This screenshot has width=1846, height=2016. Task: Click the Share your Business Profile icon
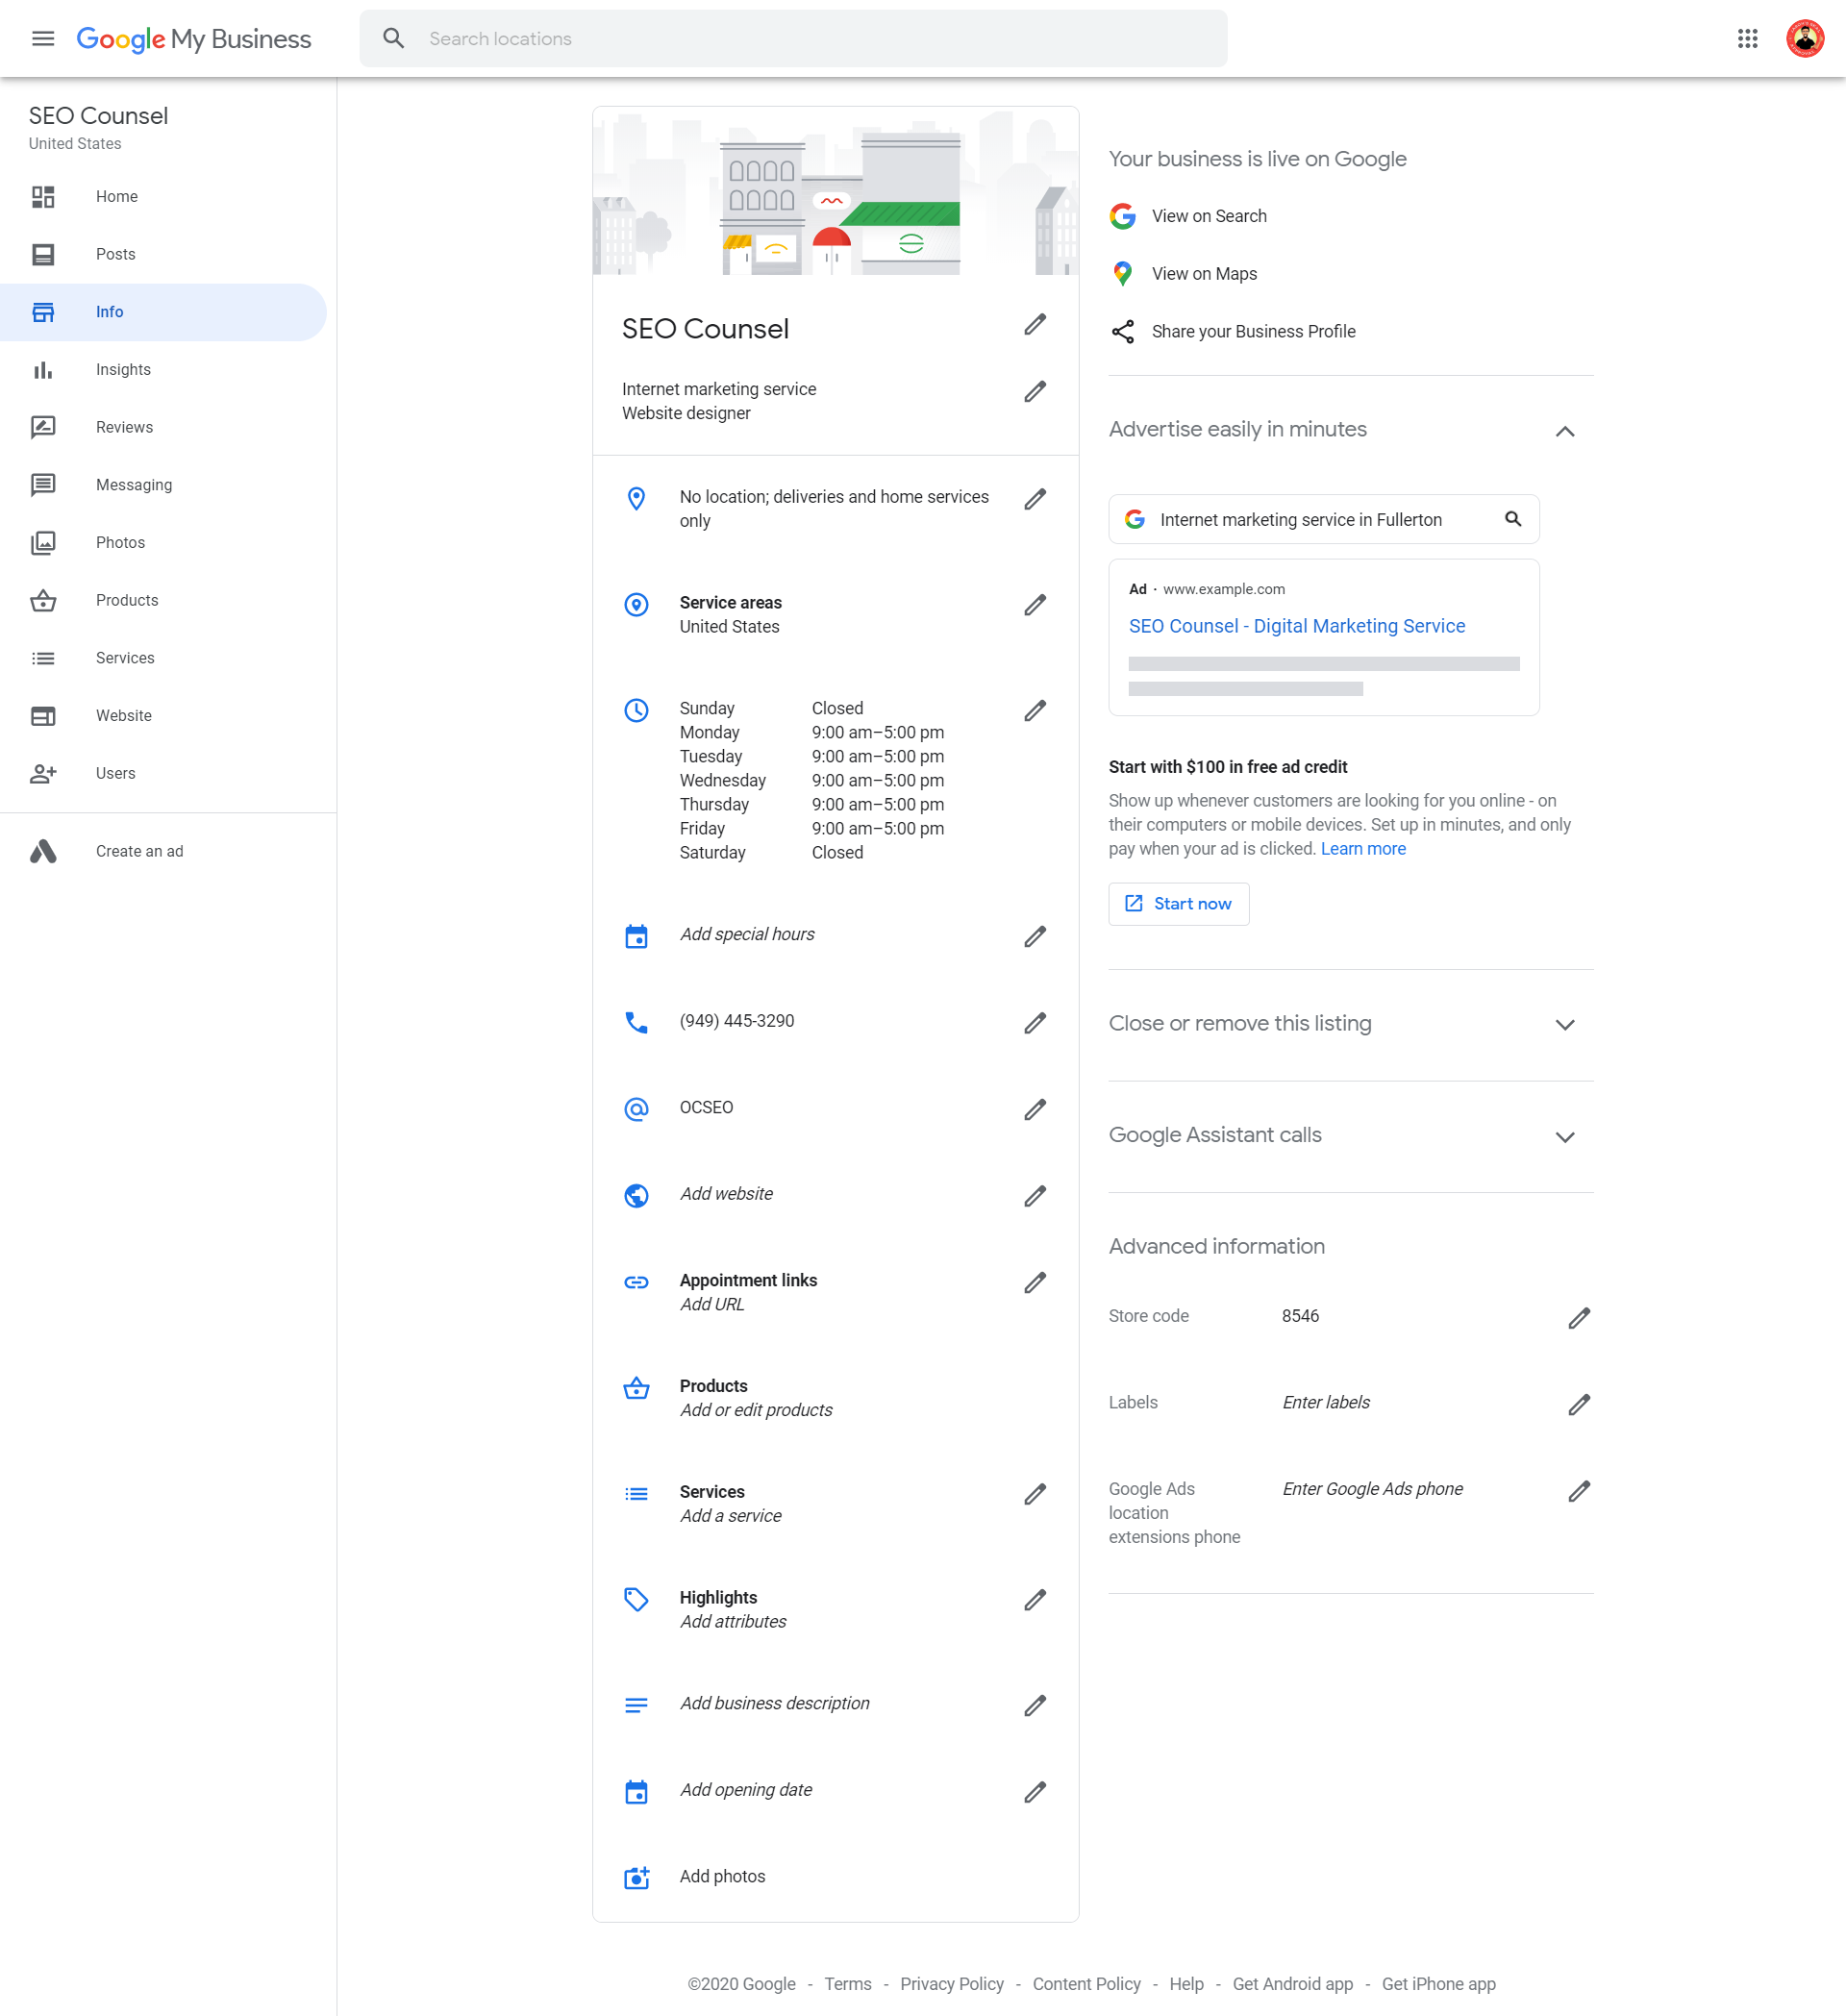coord(1122,332)
